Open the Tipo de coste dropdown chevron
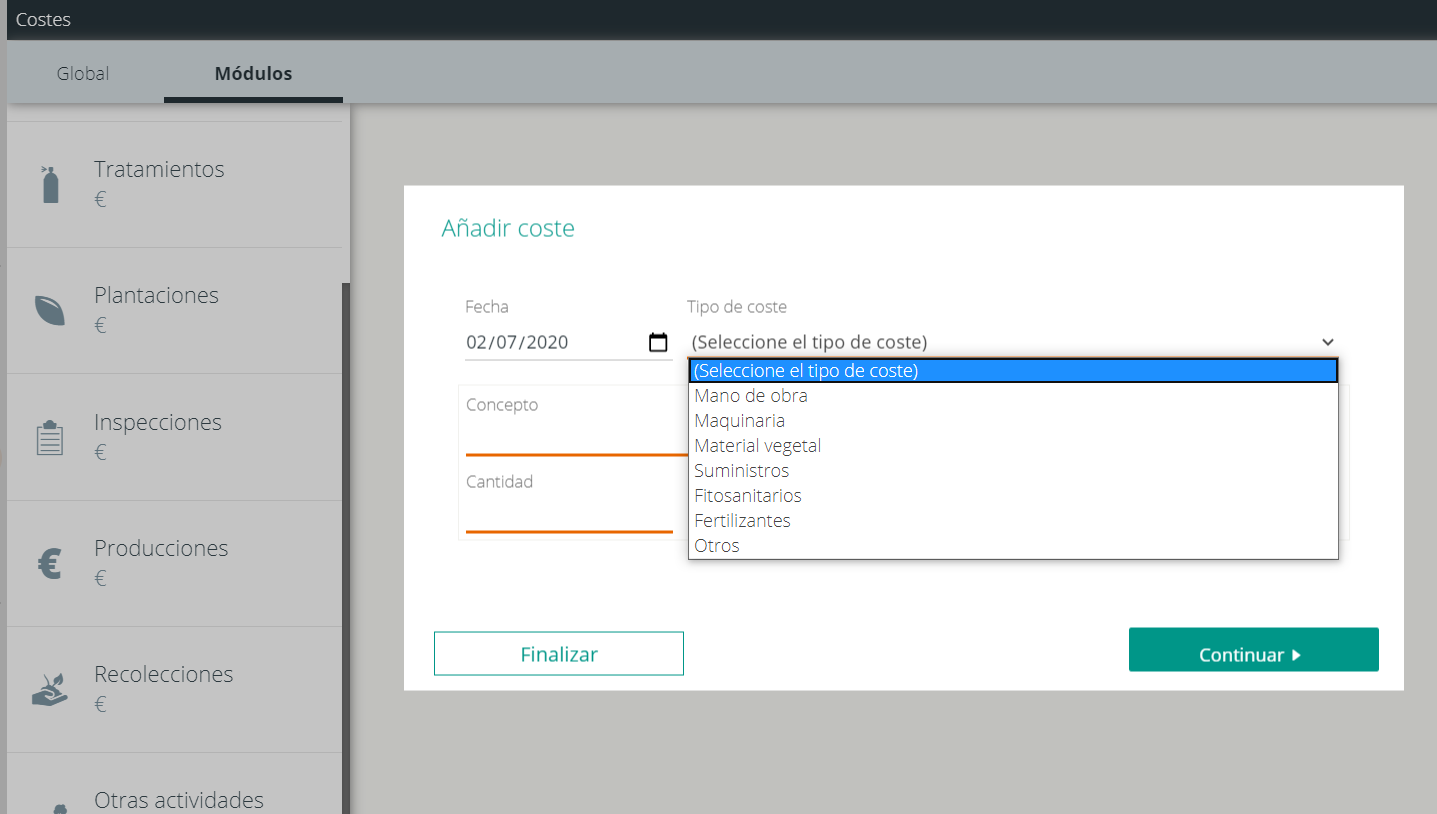 [x=1326, y=341]
